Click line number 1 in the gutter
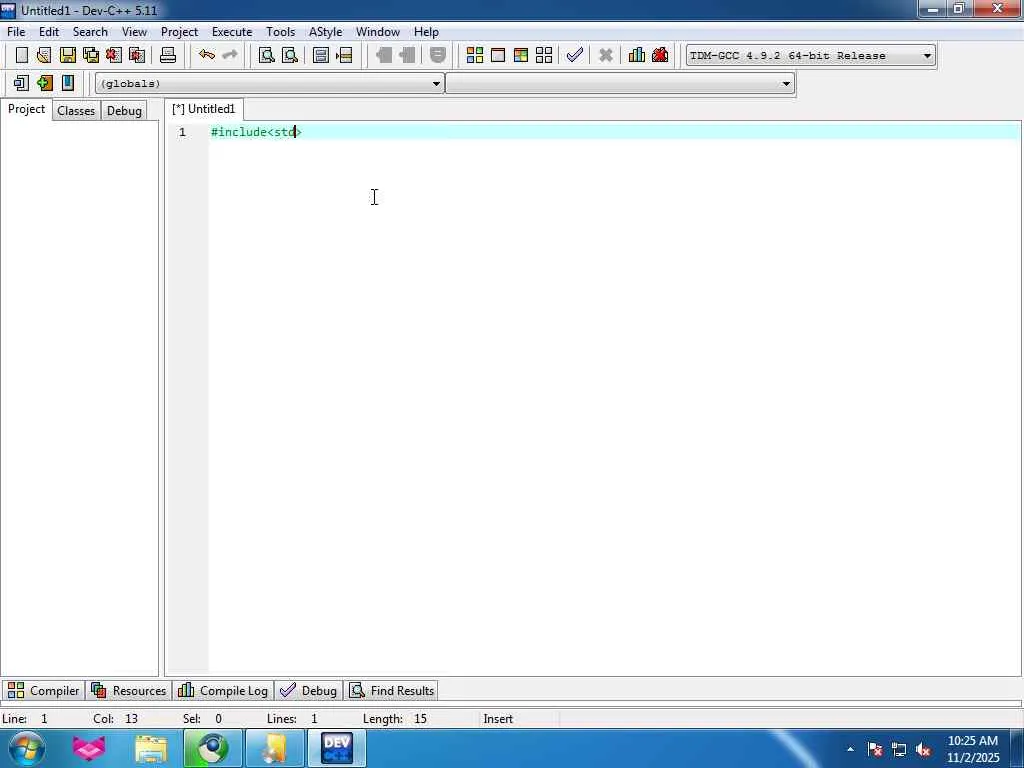The image size is (1024, 768). tap(183, 133)
